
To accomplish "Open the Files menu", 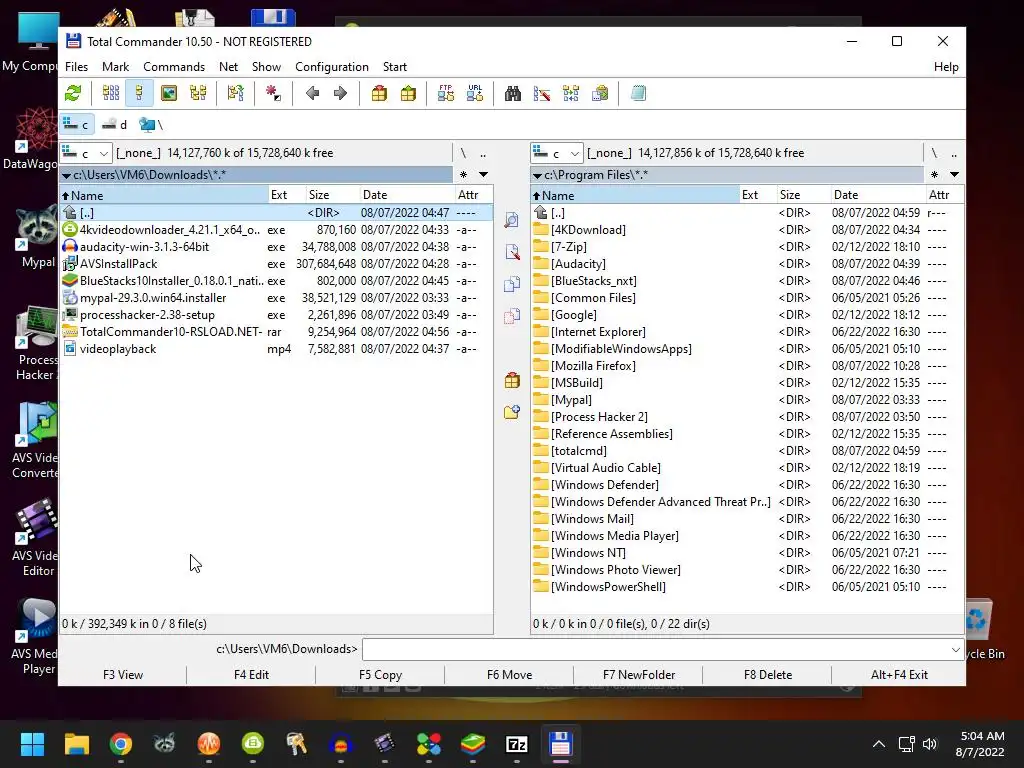I will tap(76, 67).
